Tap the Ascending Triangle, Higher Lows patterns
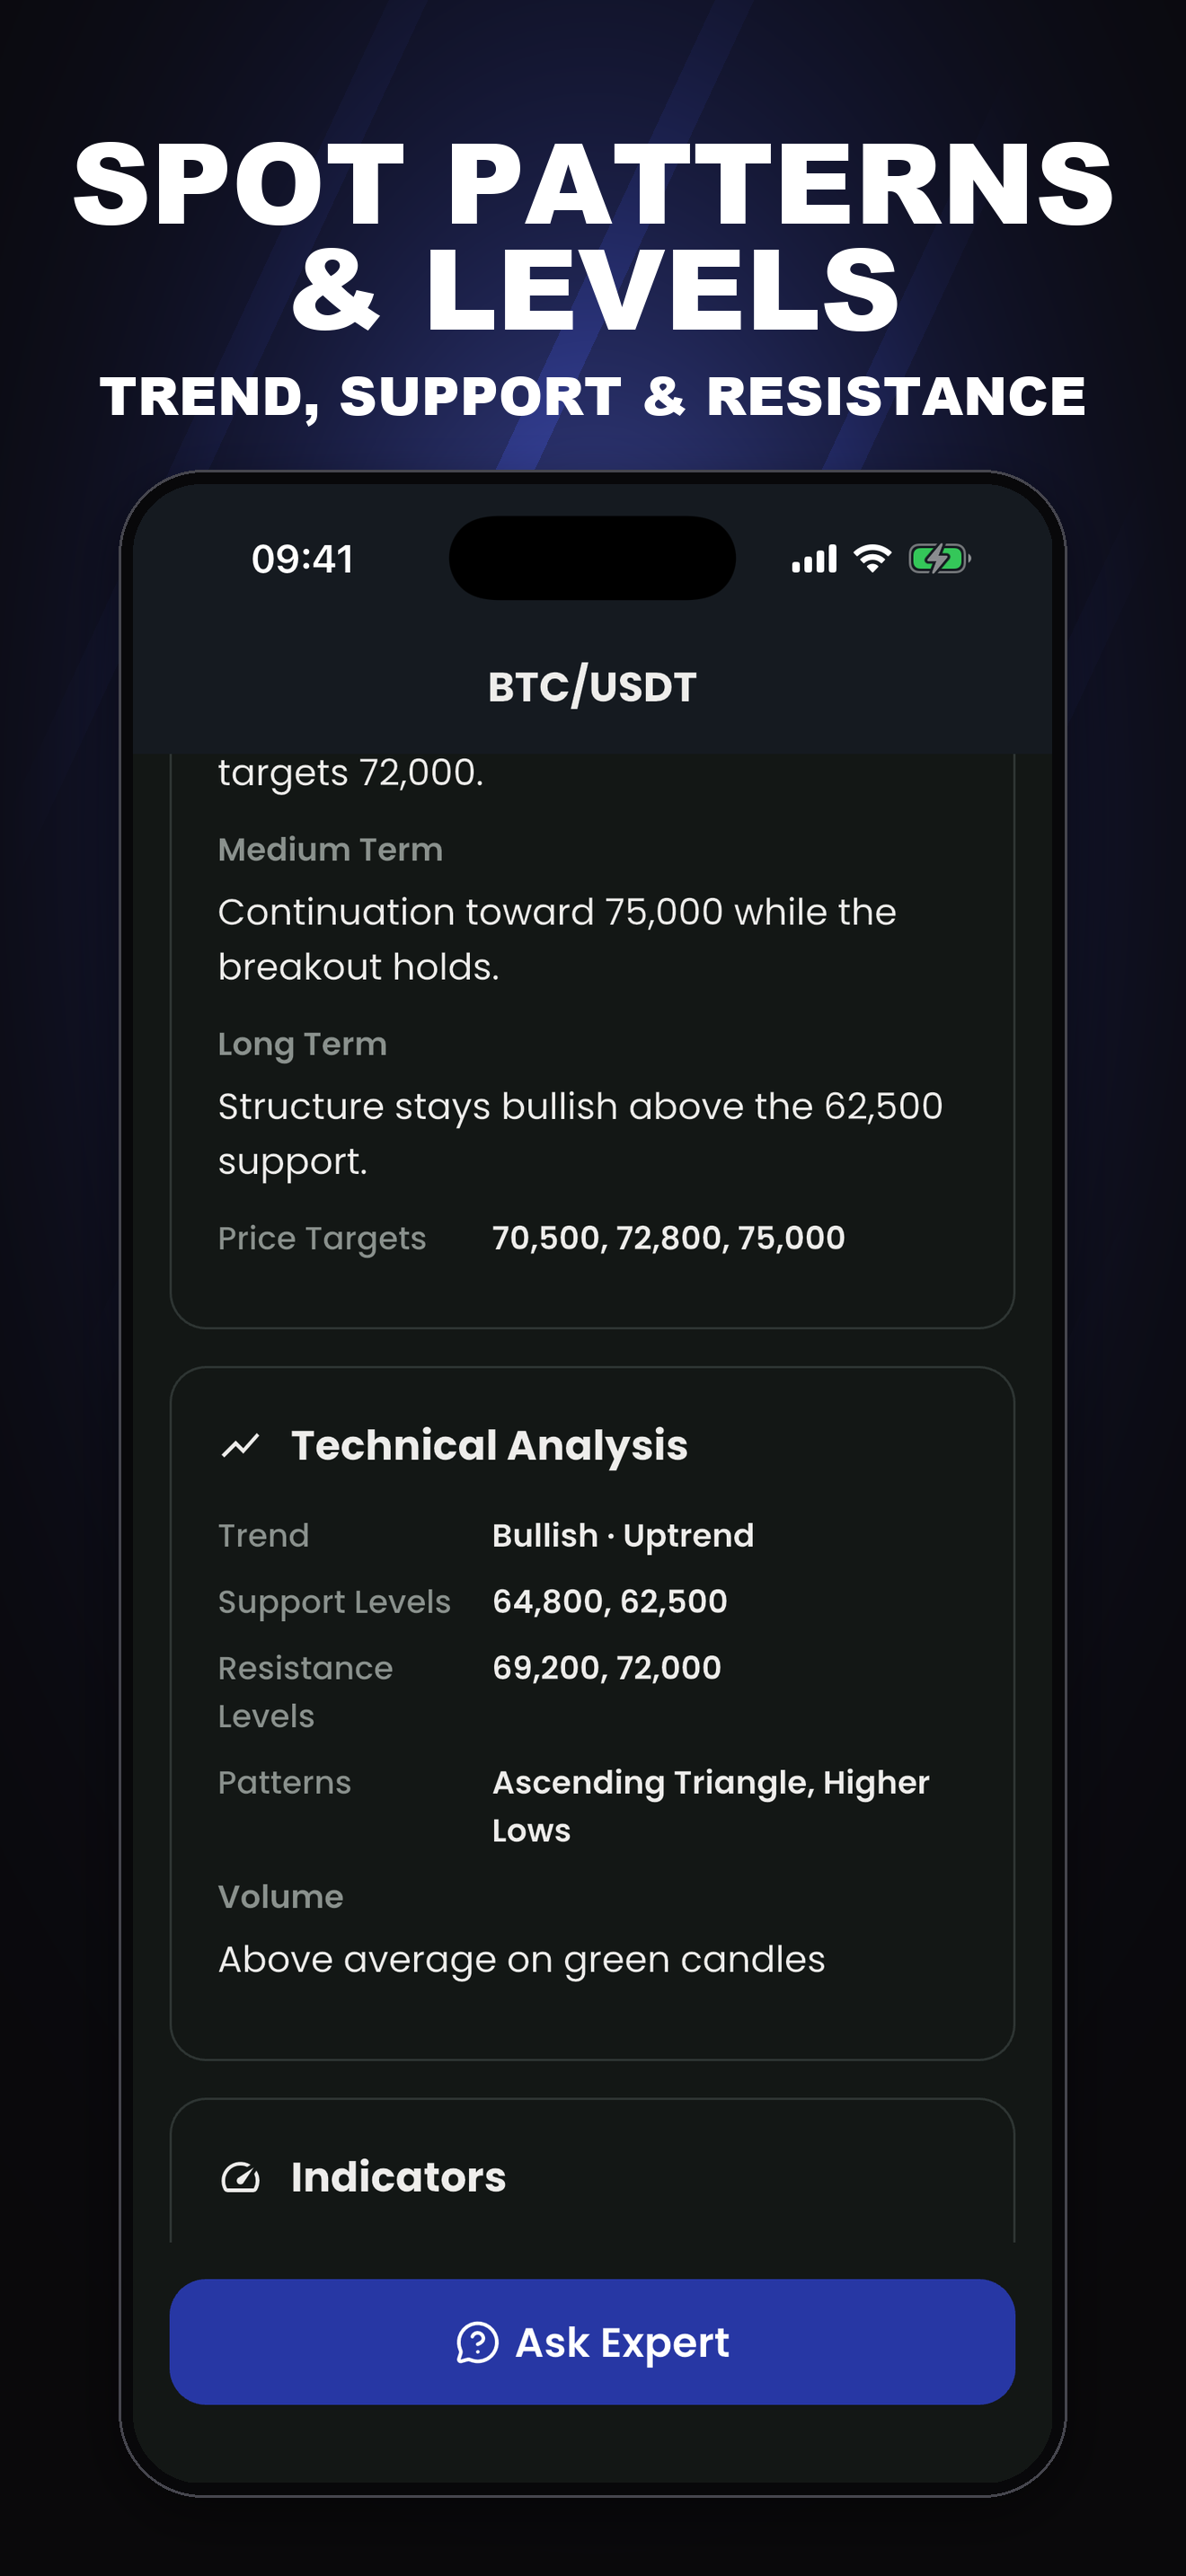 (x=711, y=1806)
